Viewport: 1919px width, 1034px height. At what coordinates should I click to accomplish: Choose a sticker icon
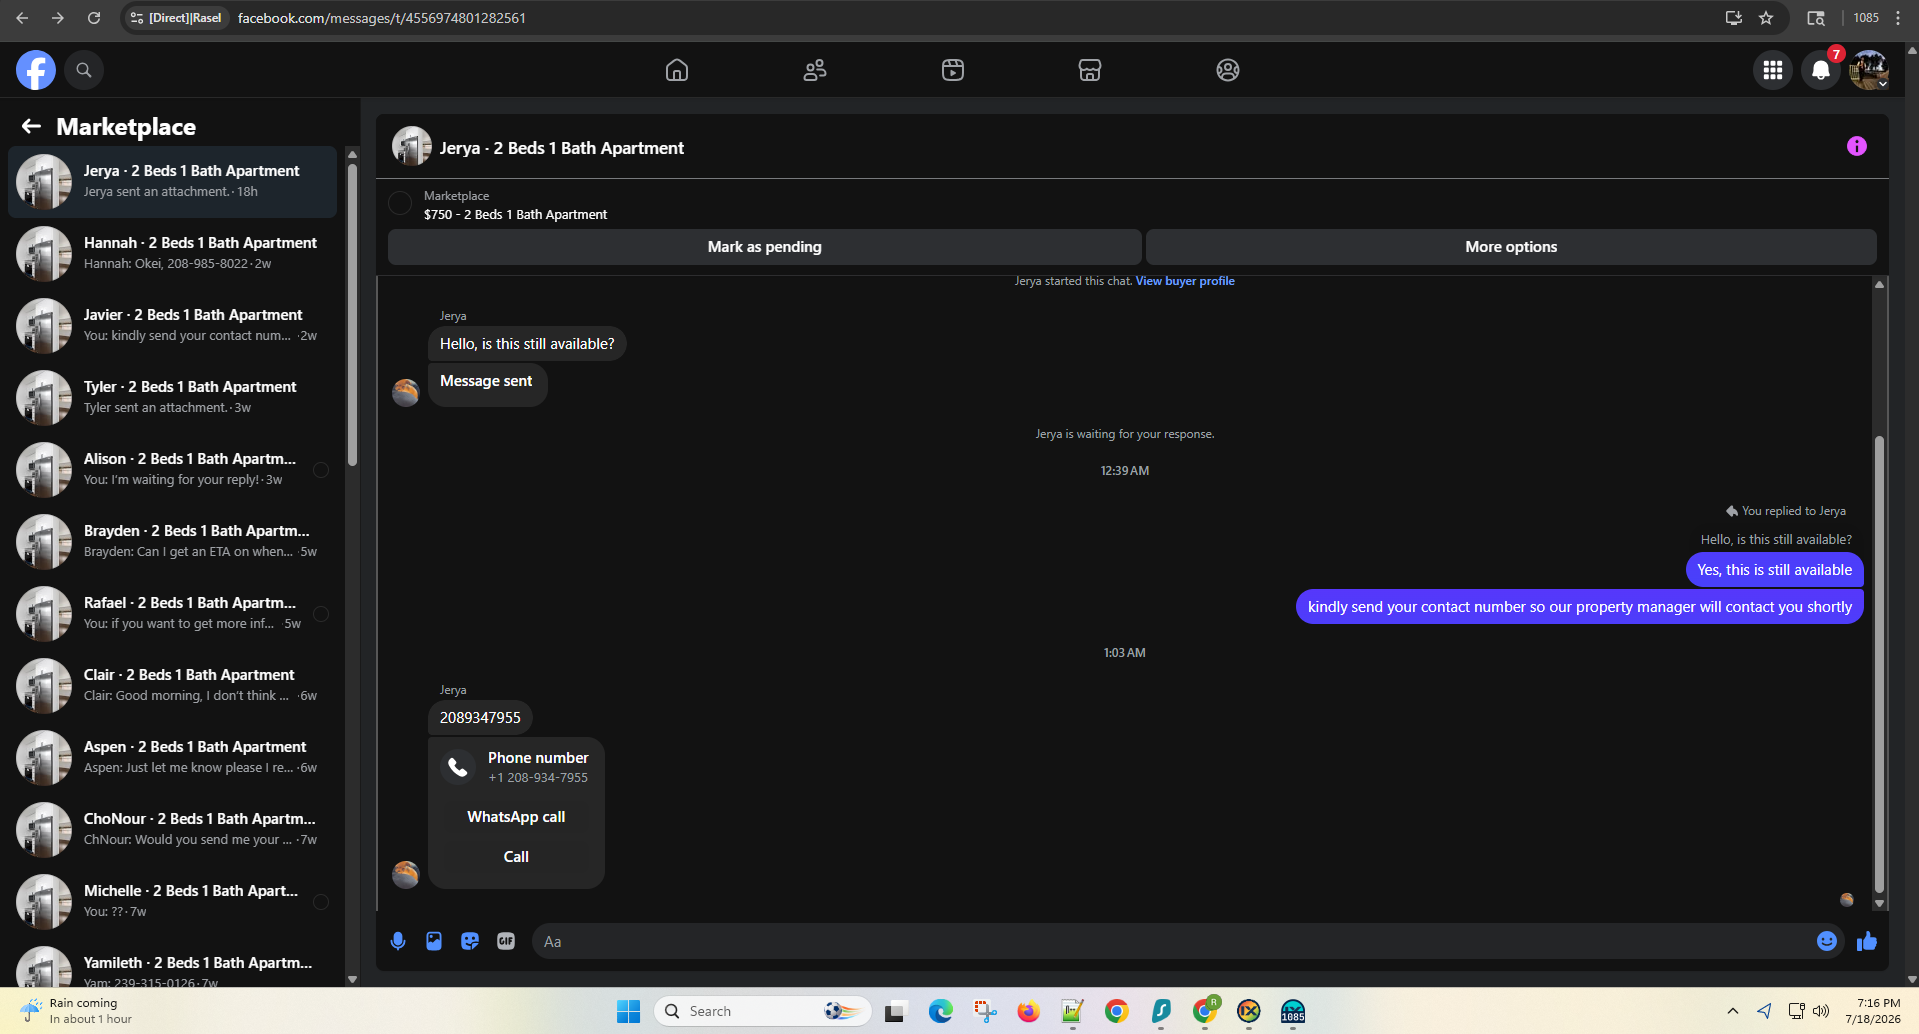(x=470, y=941)
